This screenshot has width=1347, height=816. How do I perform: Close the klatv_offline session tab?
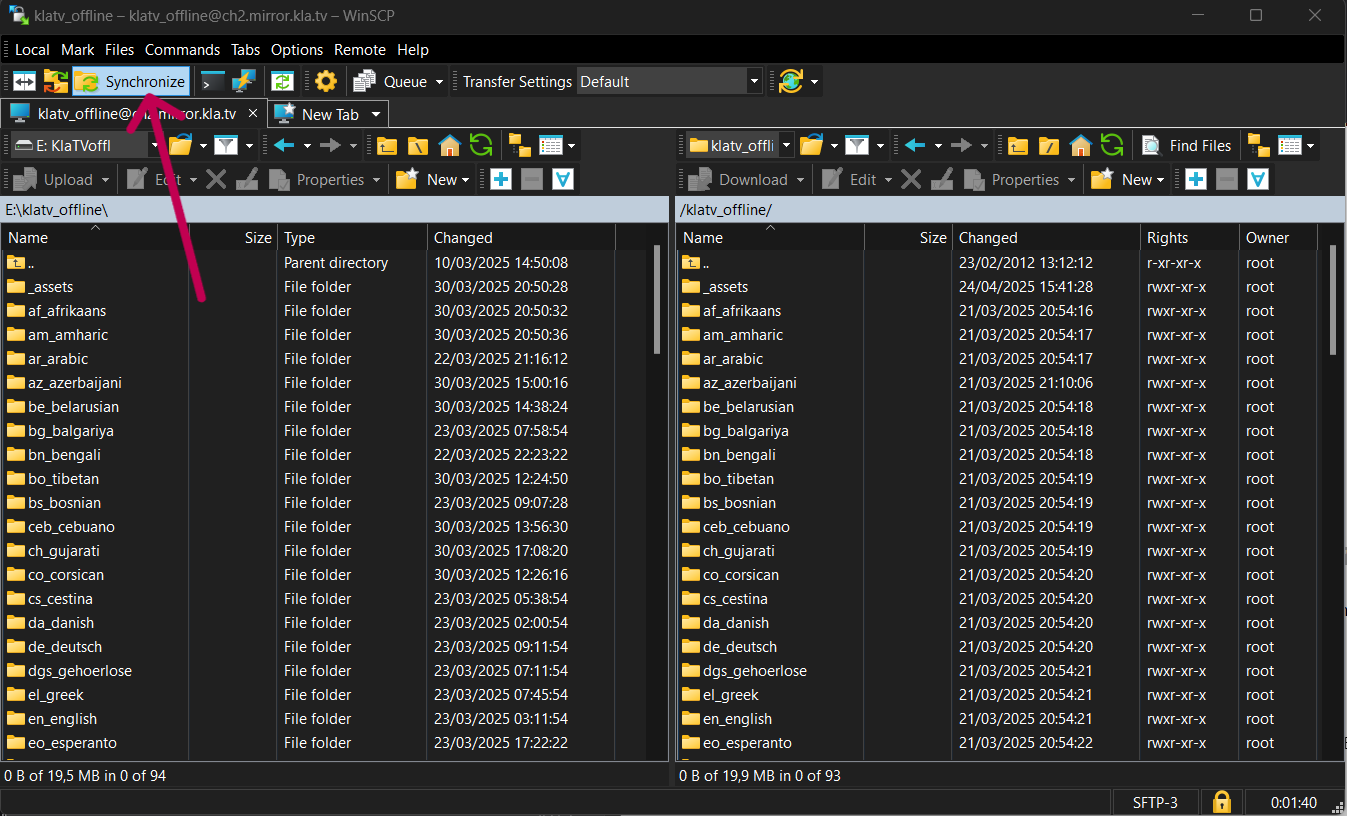pyautogui.click(x=253, y=114)
